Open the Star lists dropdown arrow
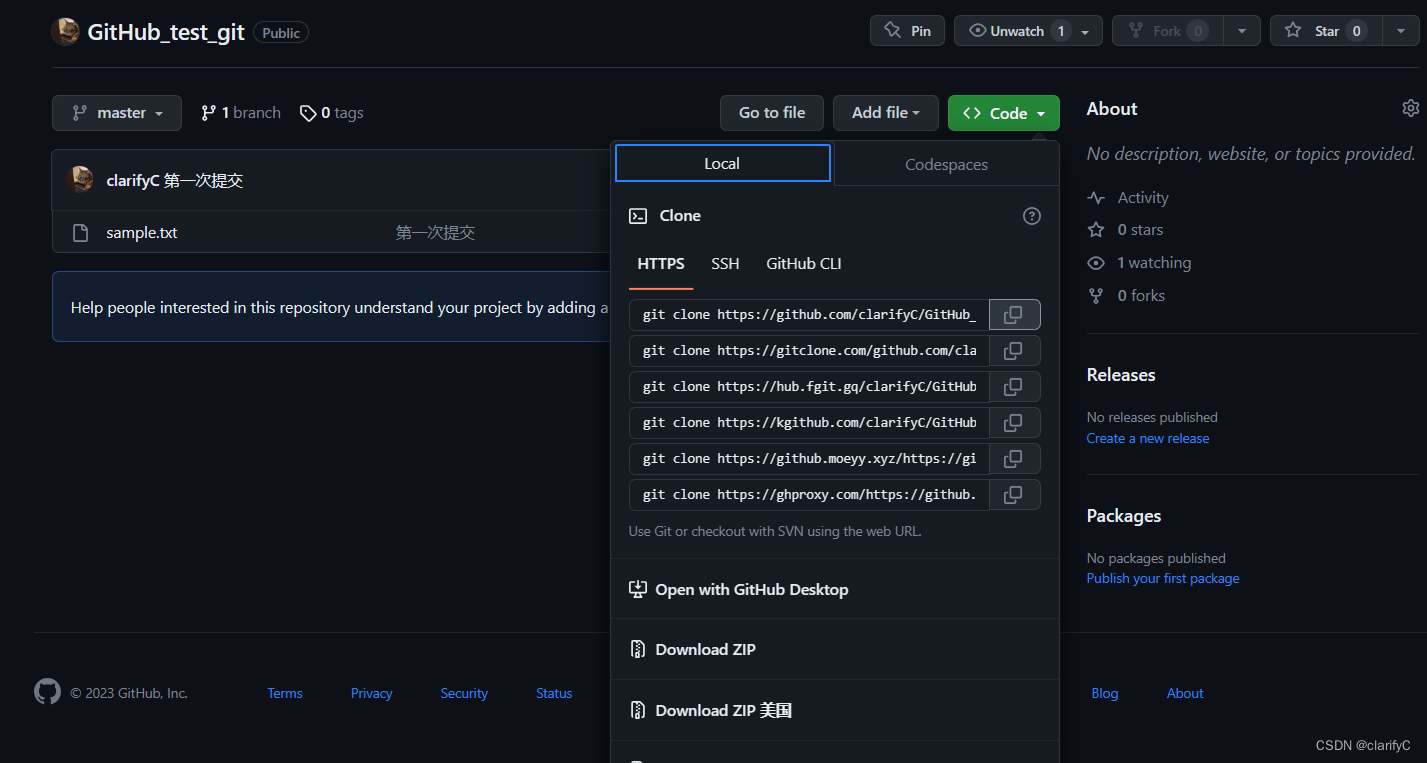The image size is (1427, 763). coord(1400,31)
